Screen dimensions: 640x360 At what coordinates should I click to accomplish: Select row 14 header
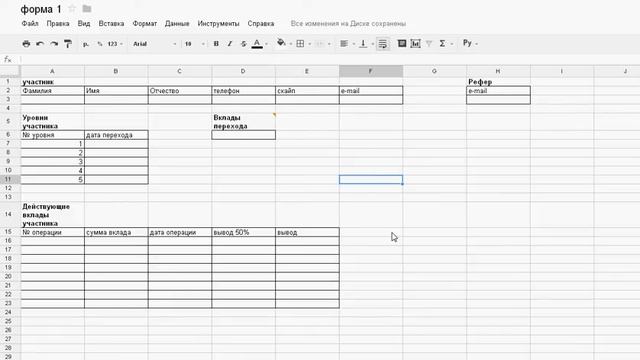pyautogui.click(x=8, y=214)
